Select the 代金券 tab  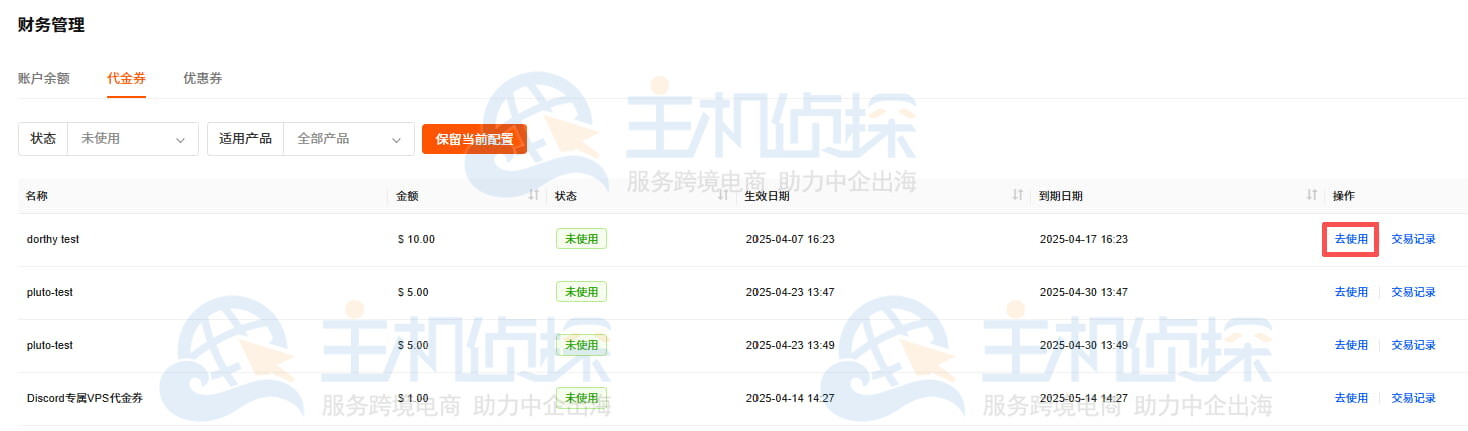pos(126,78)
